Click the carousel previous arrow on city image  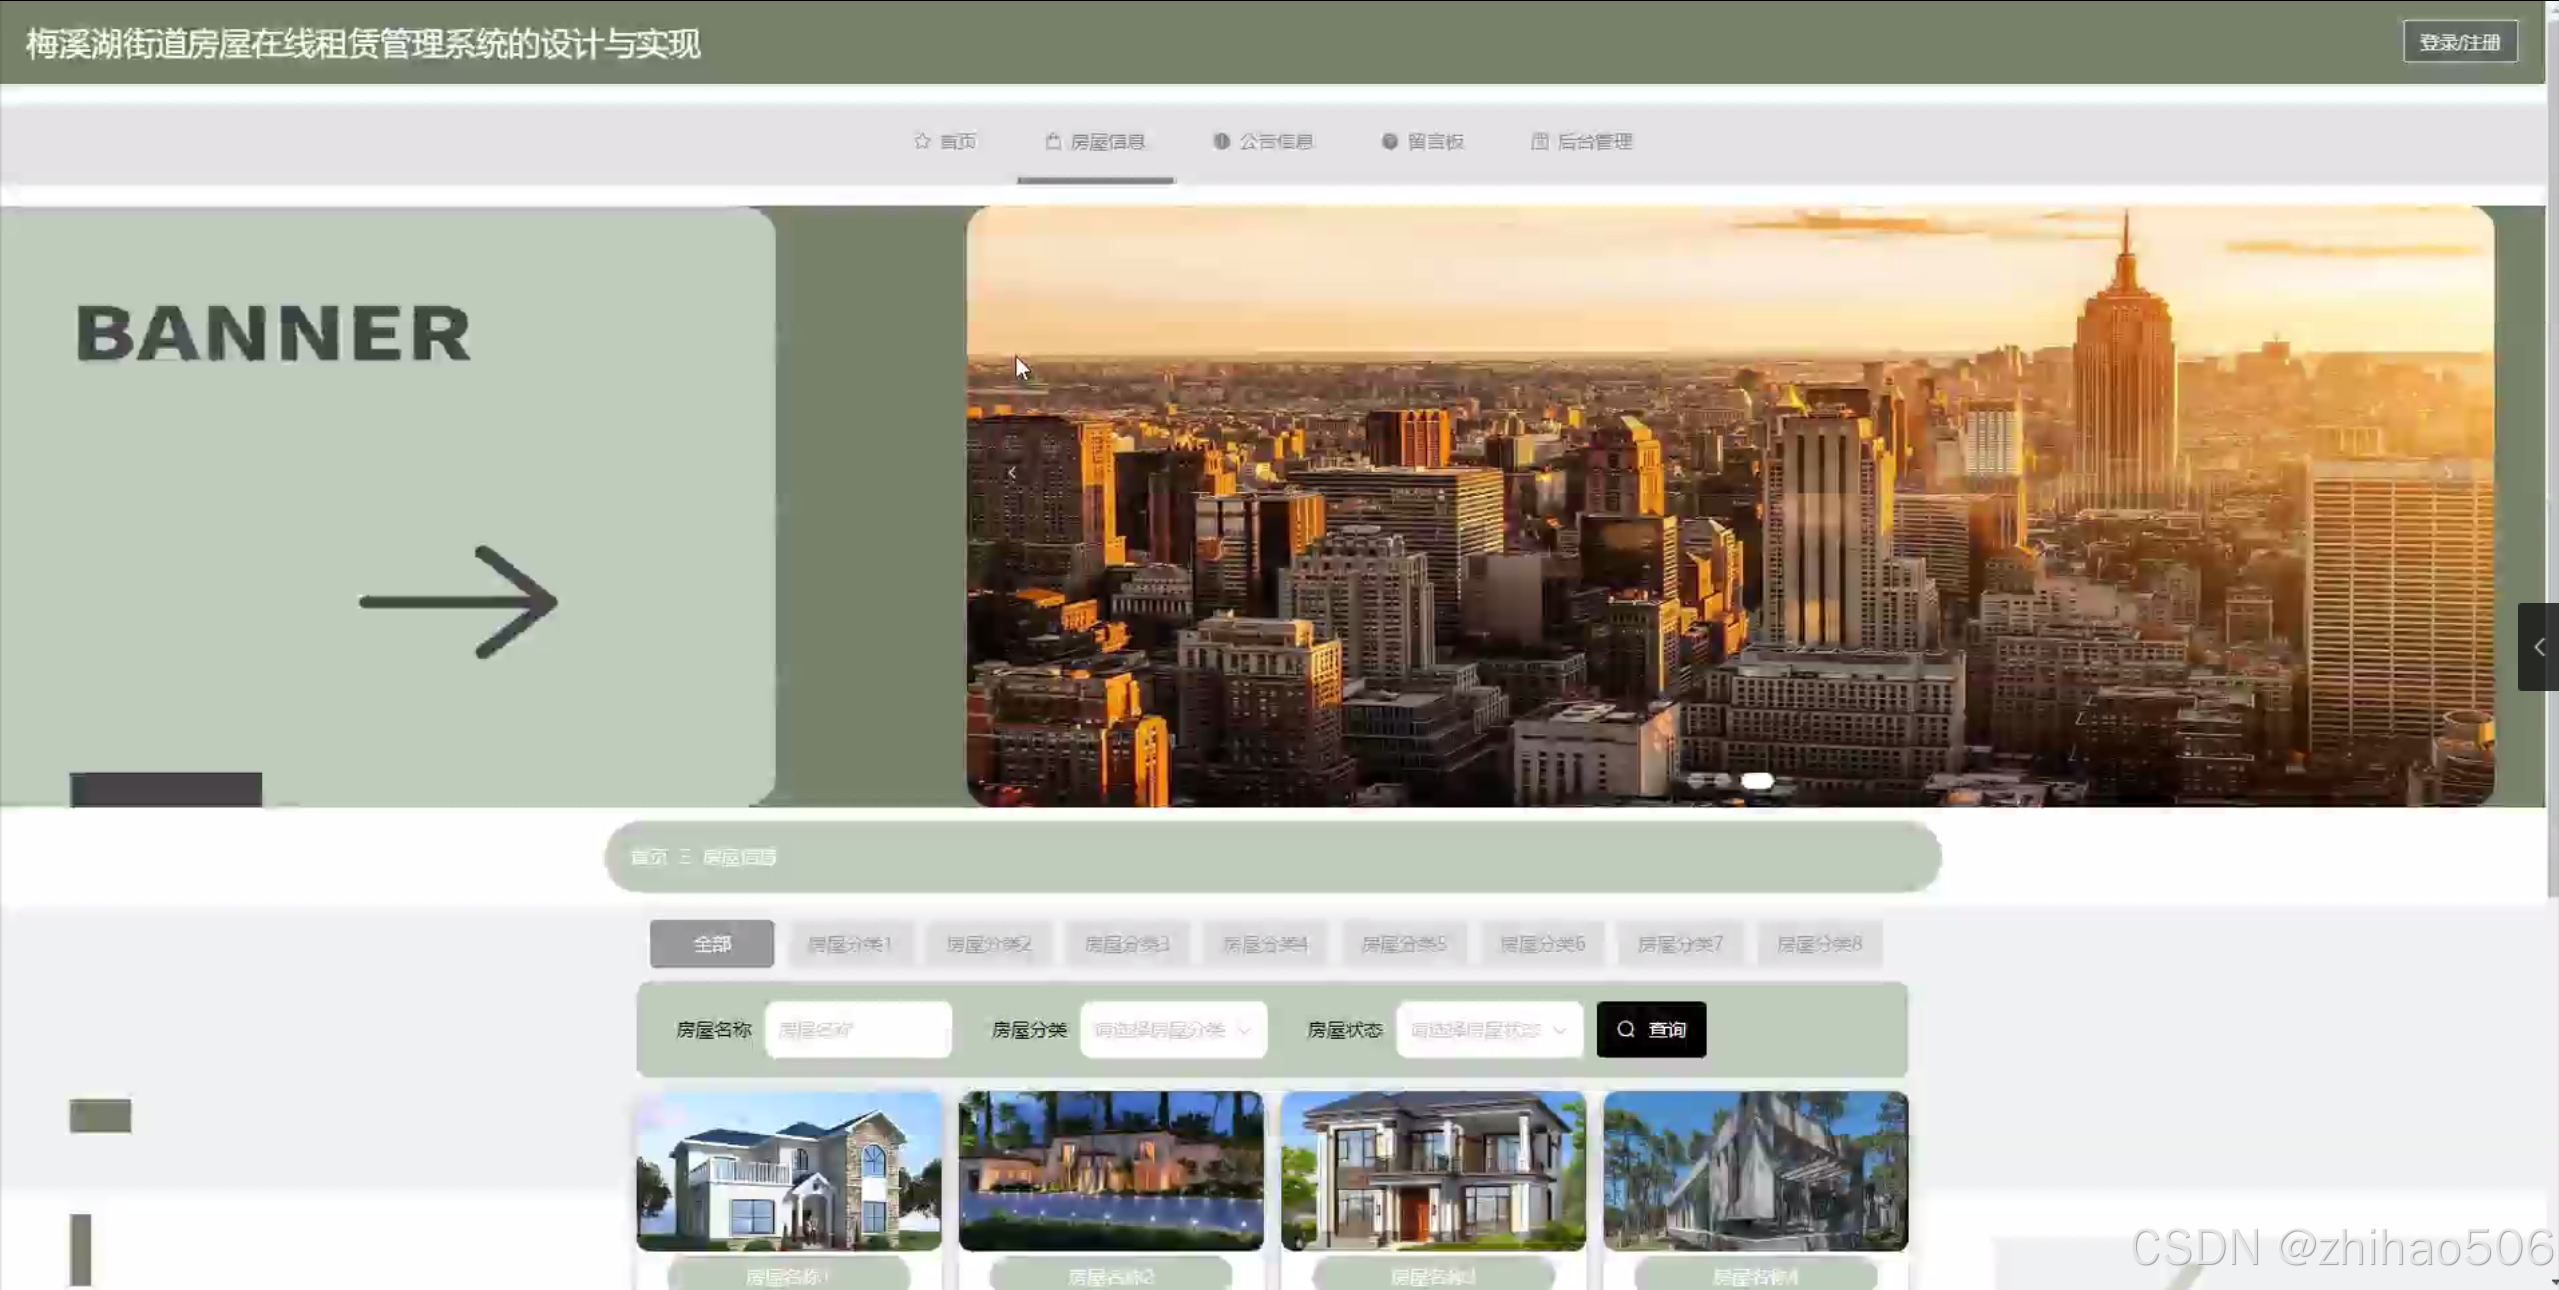(x=1012, y=472)
